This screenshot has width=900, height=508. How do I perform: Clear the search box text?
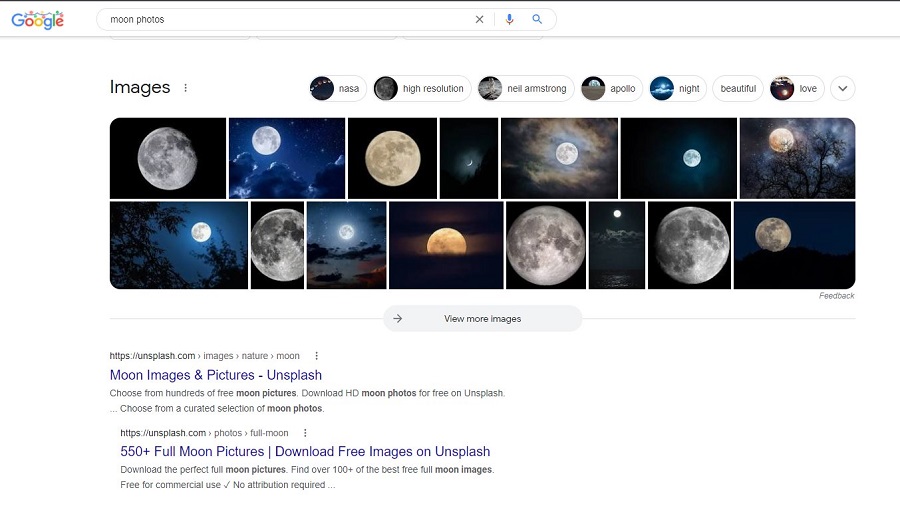(479, 19)
